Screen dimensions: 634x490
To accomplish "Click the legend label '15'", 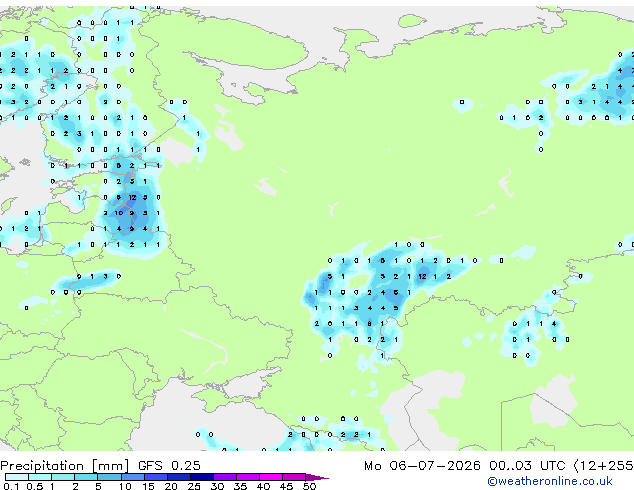I will [148, 486].
